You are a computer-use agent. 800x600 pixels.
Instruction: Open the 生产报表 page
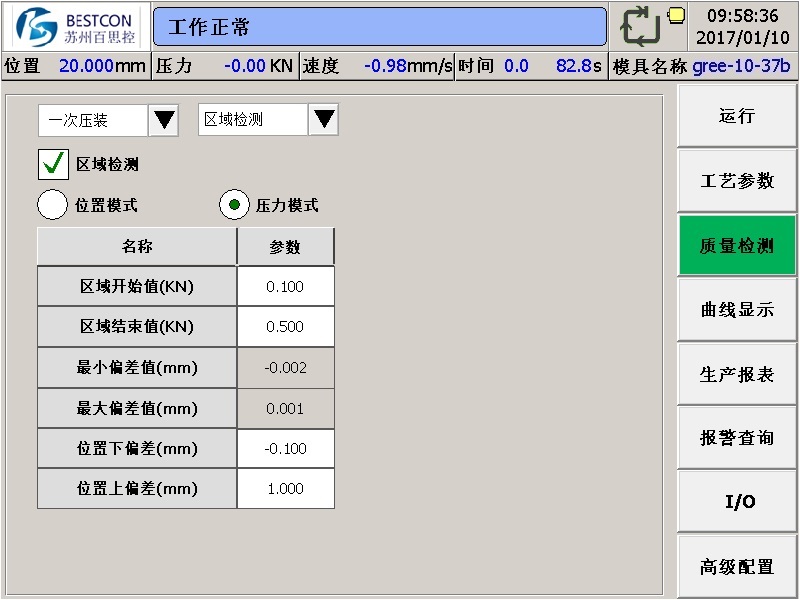[737, 374]
